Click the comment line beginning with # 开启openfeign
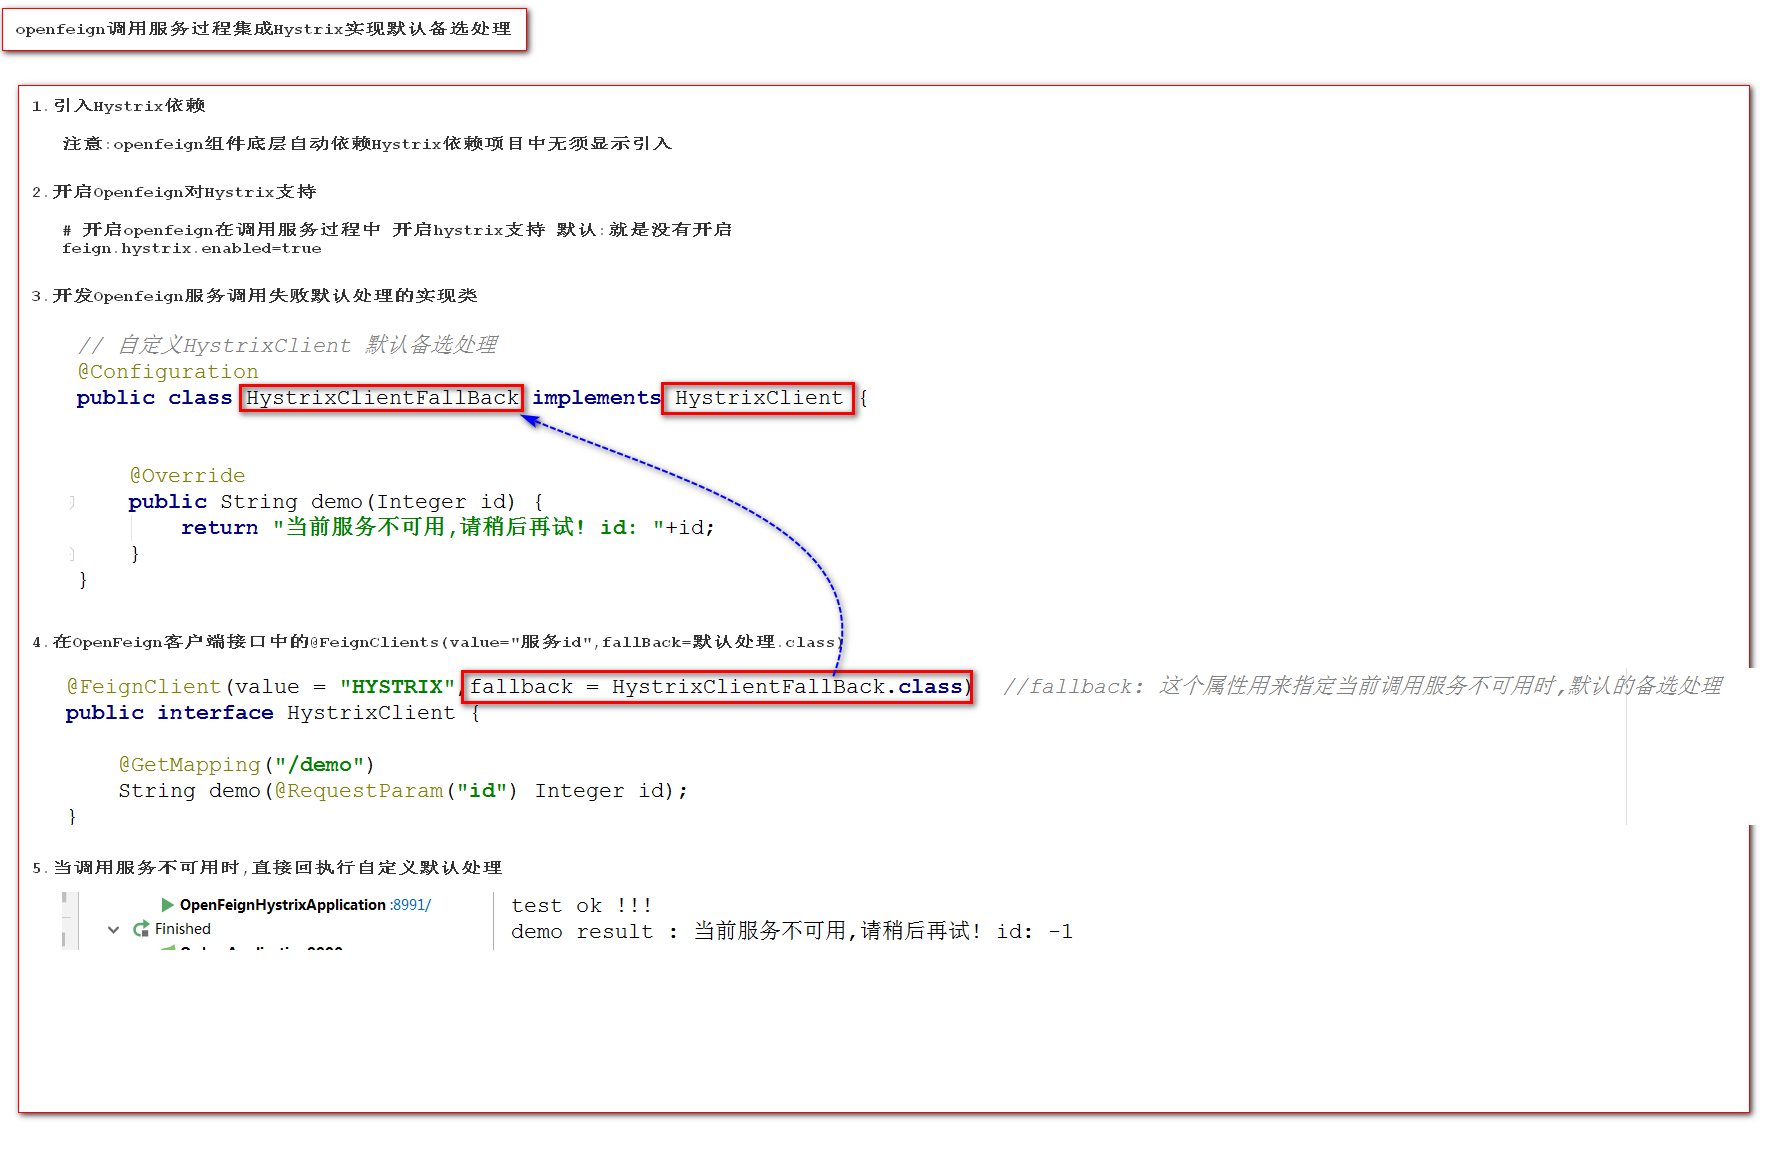This screenshot has width=1787, height=1168. [x=397, y=230]
